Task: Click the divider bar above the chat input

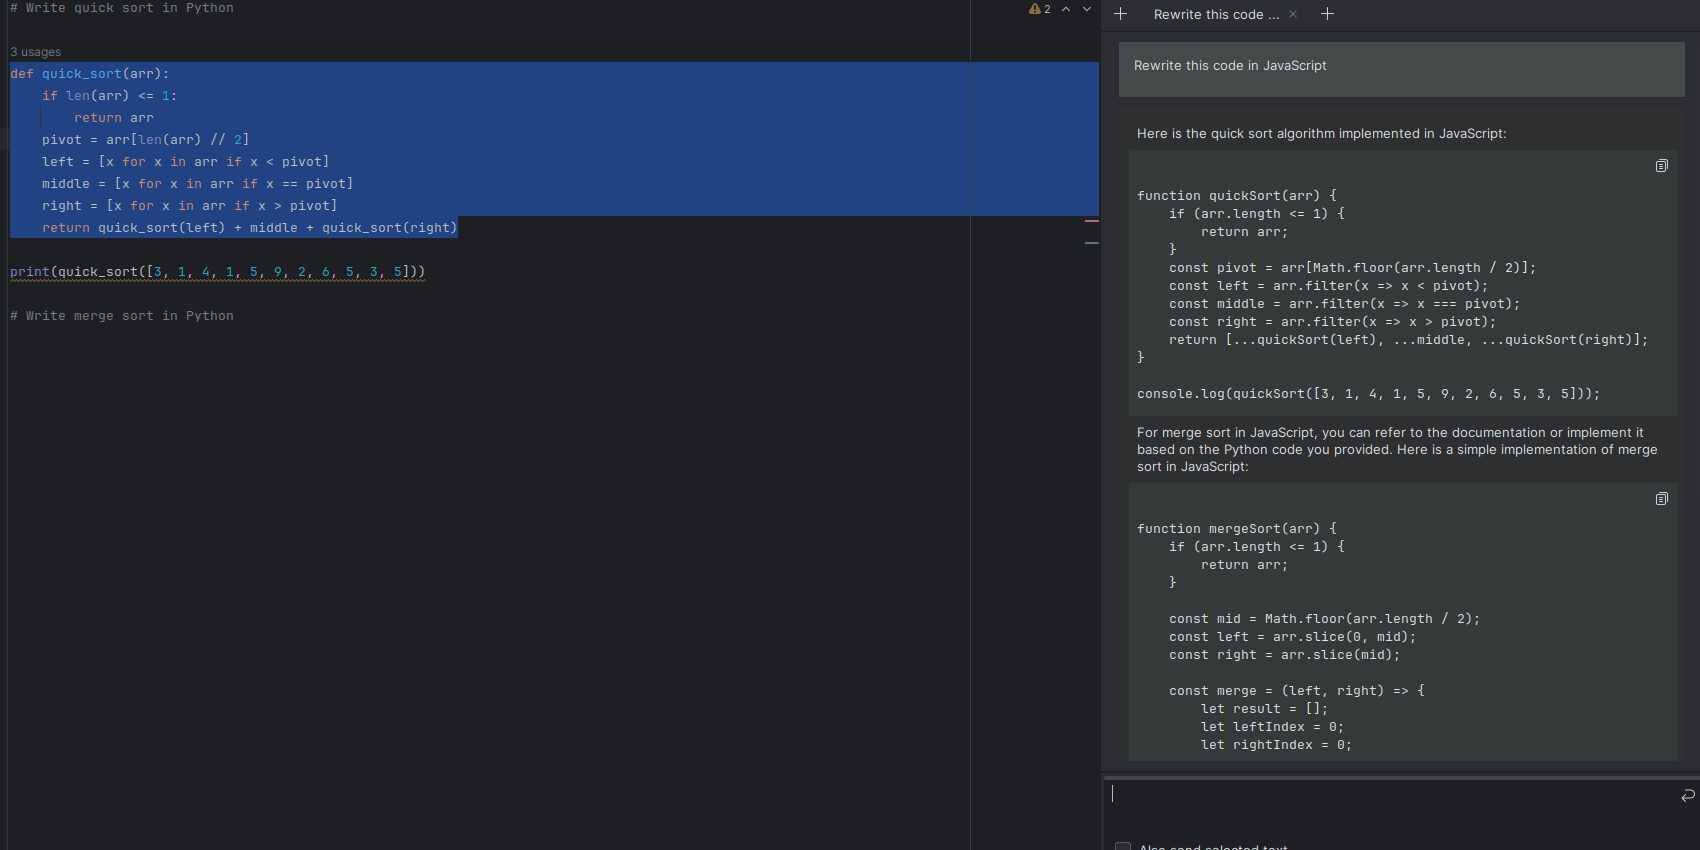Action: click(x=1400, y=775)
